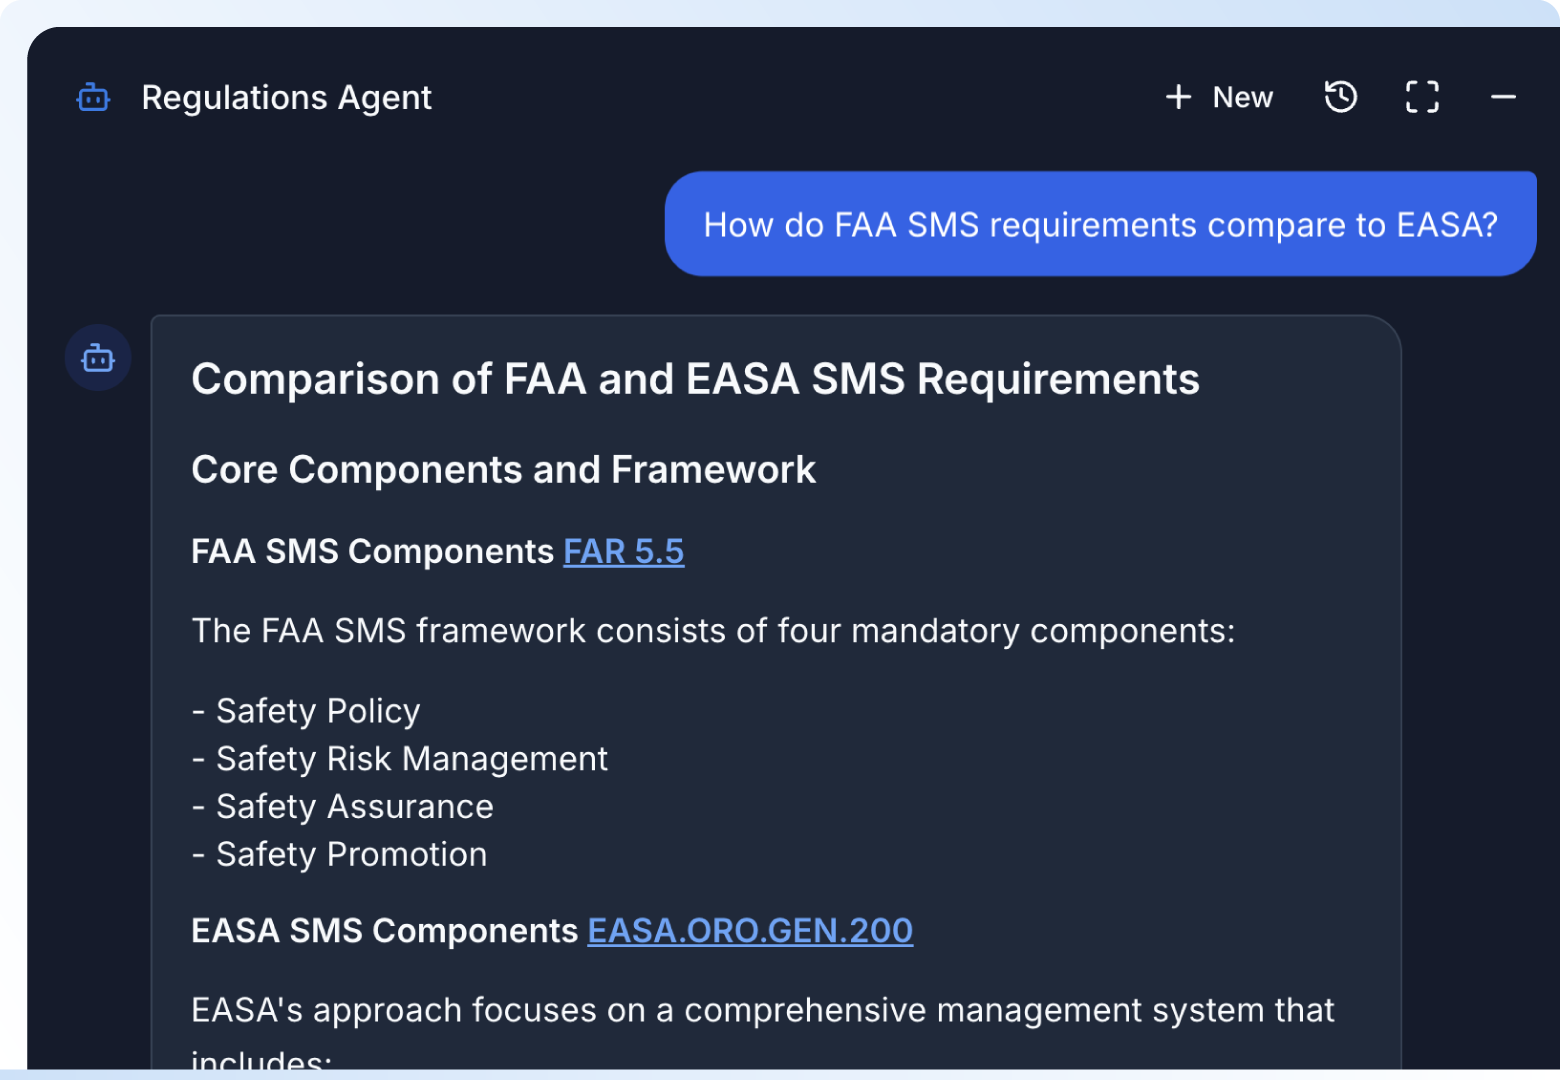The image size is (1560, 1080).
Task: Expand the chat to fullscreen
Action: tap(1422, 97)
